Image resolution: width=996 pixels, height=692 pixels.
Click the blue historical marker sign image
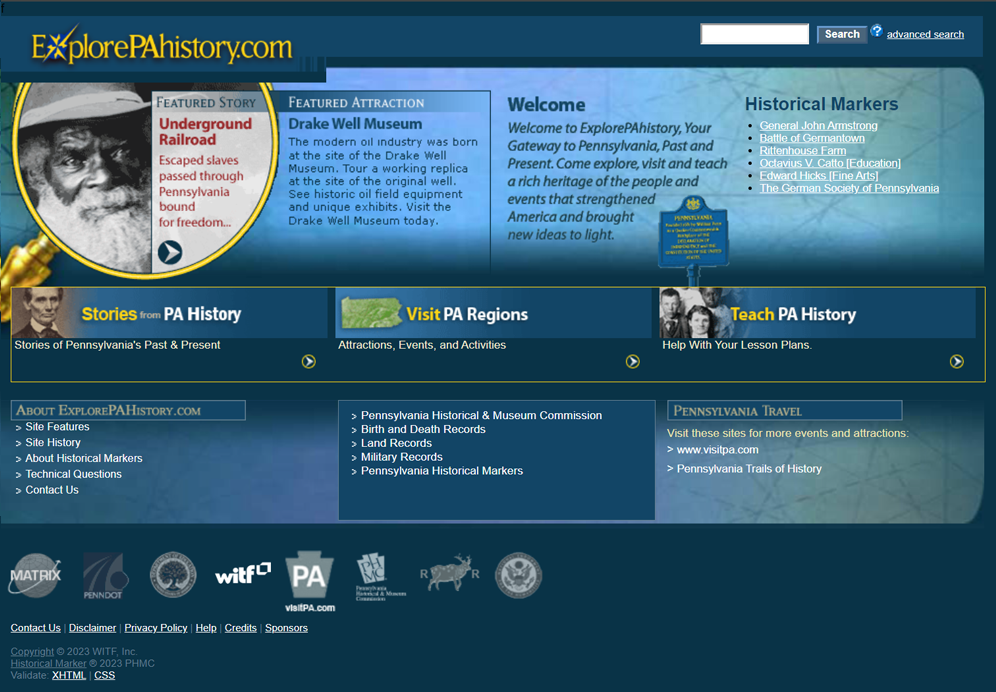coord(693,240)
